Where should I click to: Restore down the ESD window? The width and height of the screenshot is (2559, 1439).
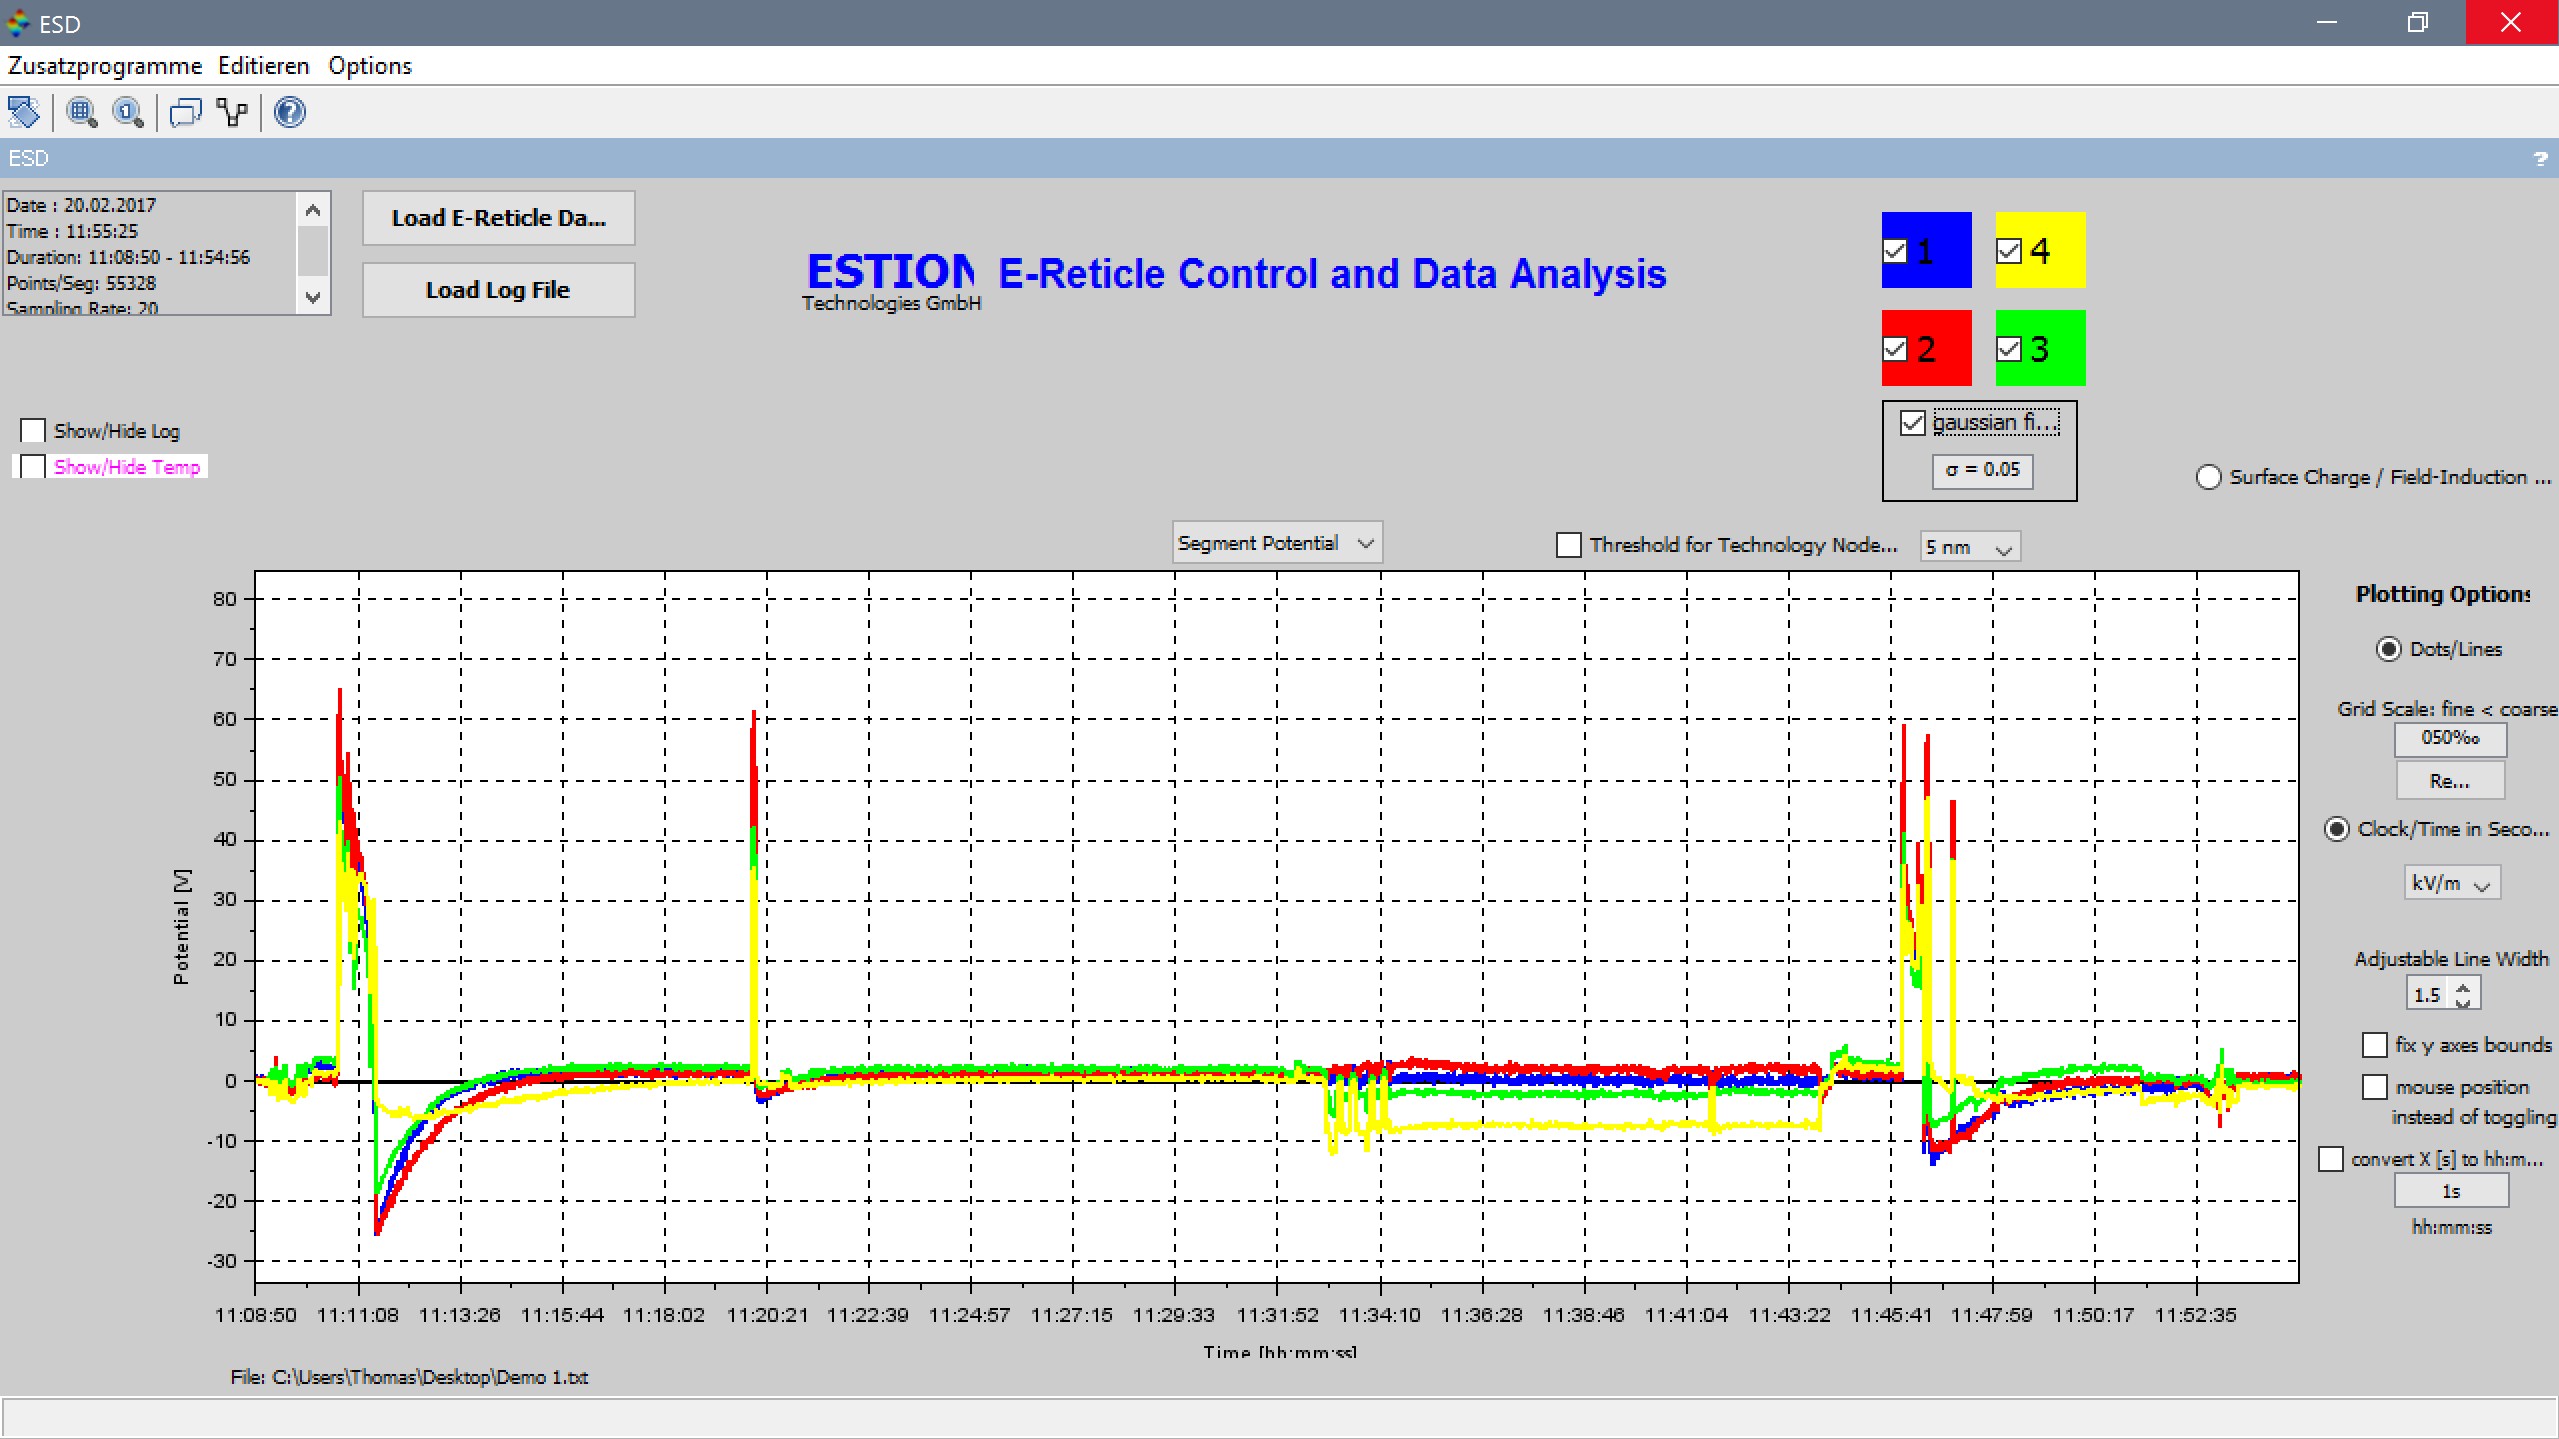coord(2418,22)
